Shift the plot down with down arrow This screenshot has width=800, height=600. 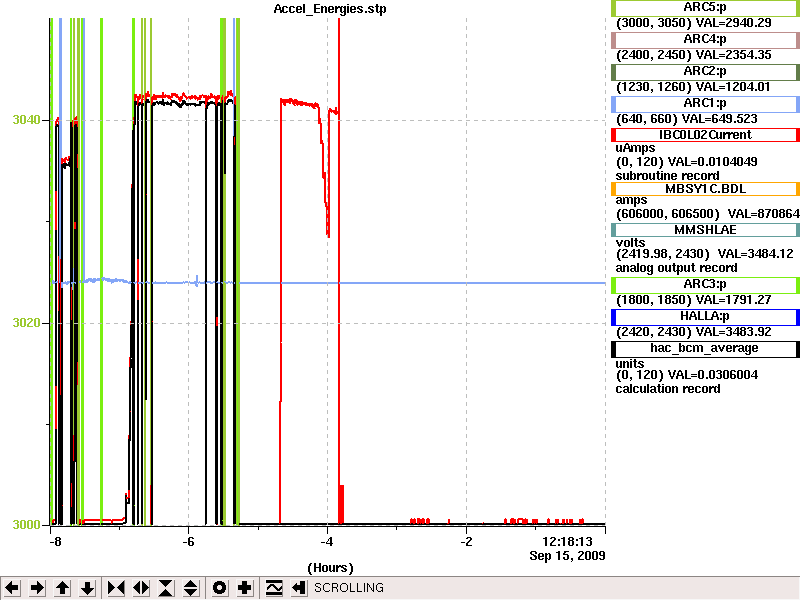87,588
